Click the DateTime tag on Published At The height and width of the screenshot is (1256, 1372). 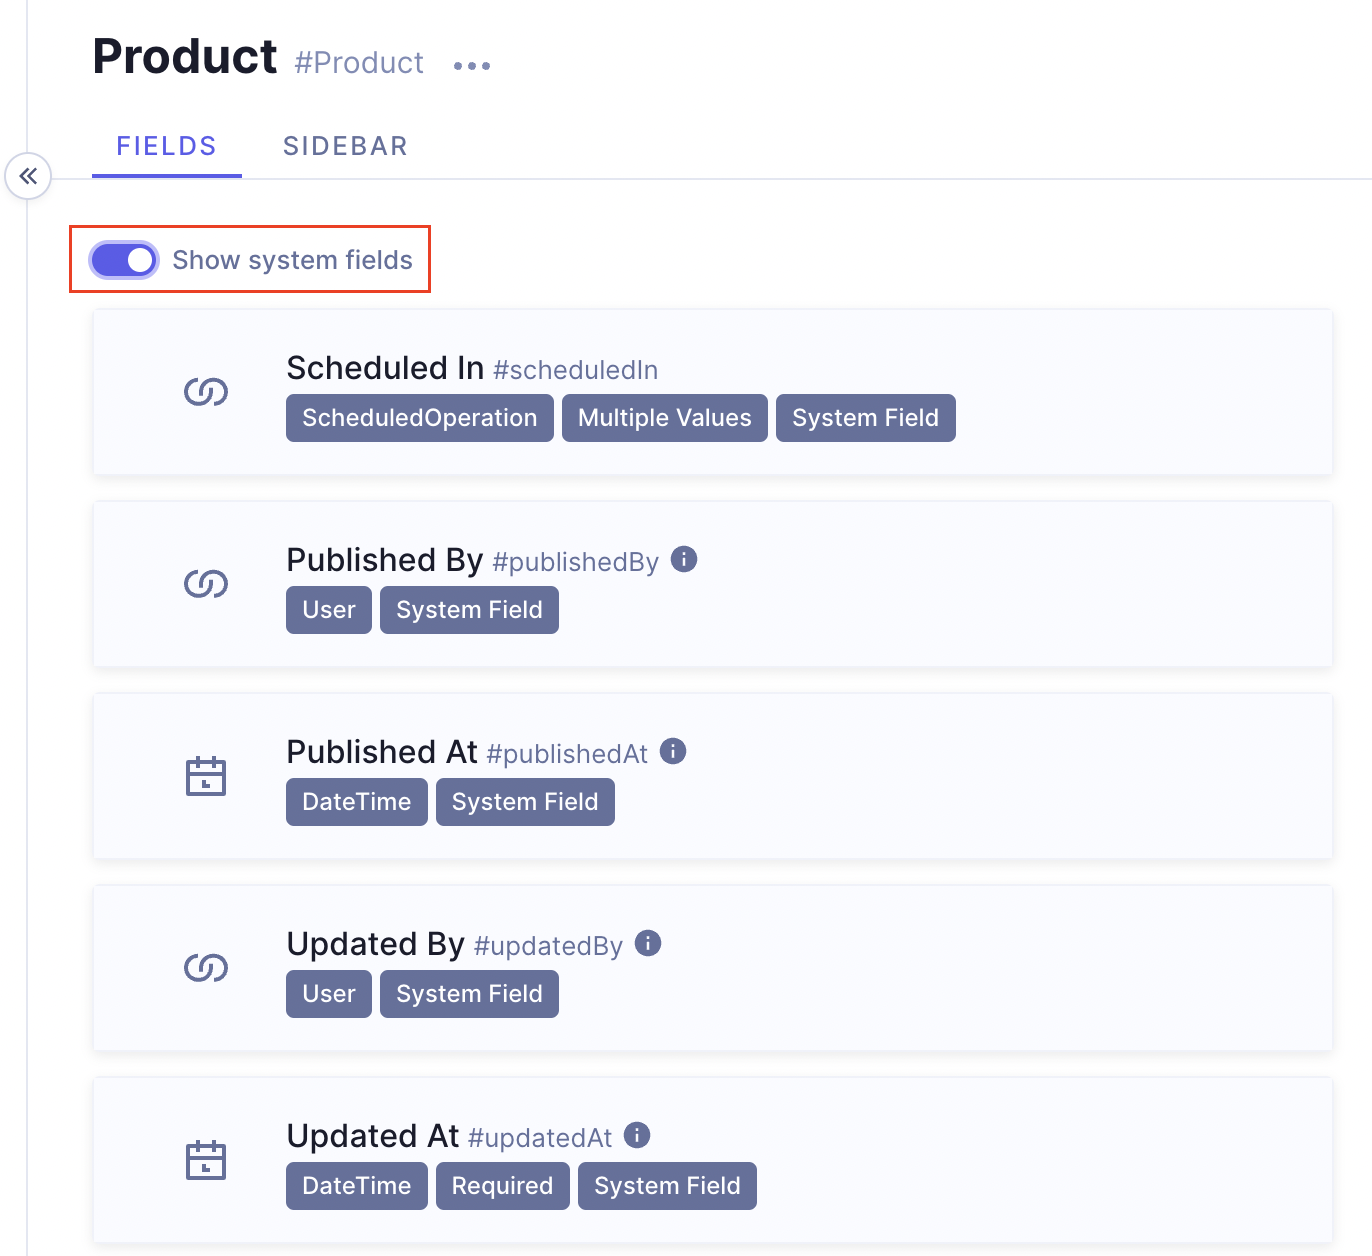356,802
